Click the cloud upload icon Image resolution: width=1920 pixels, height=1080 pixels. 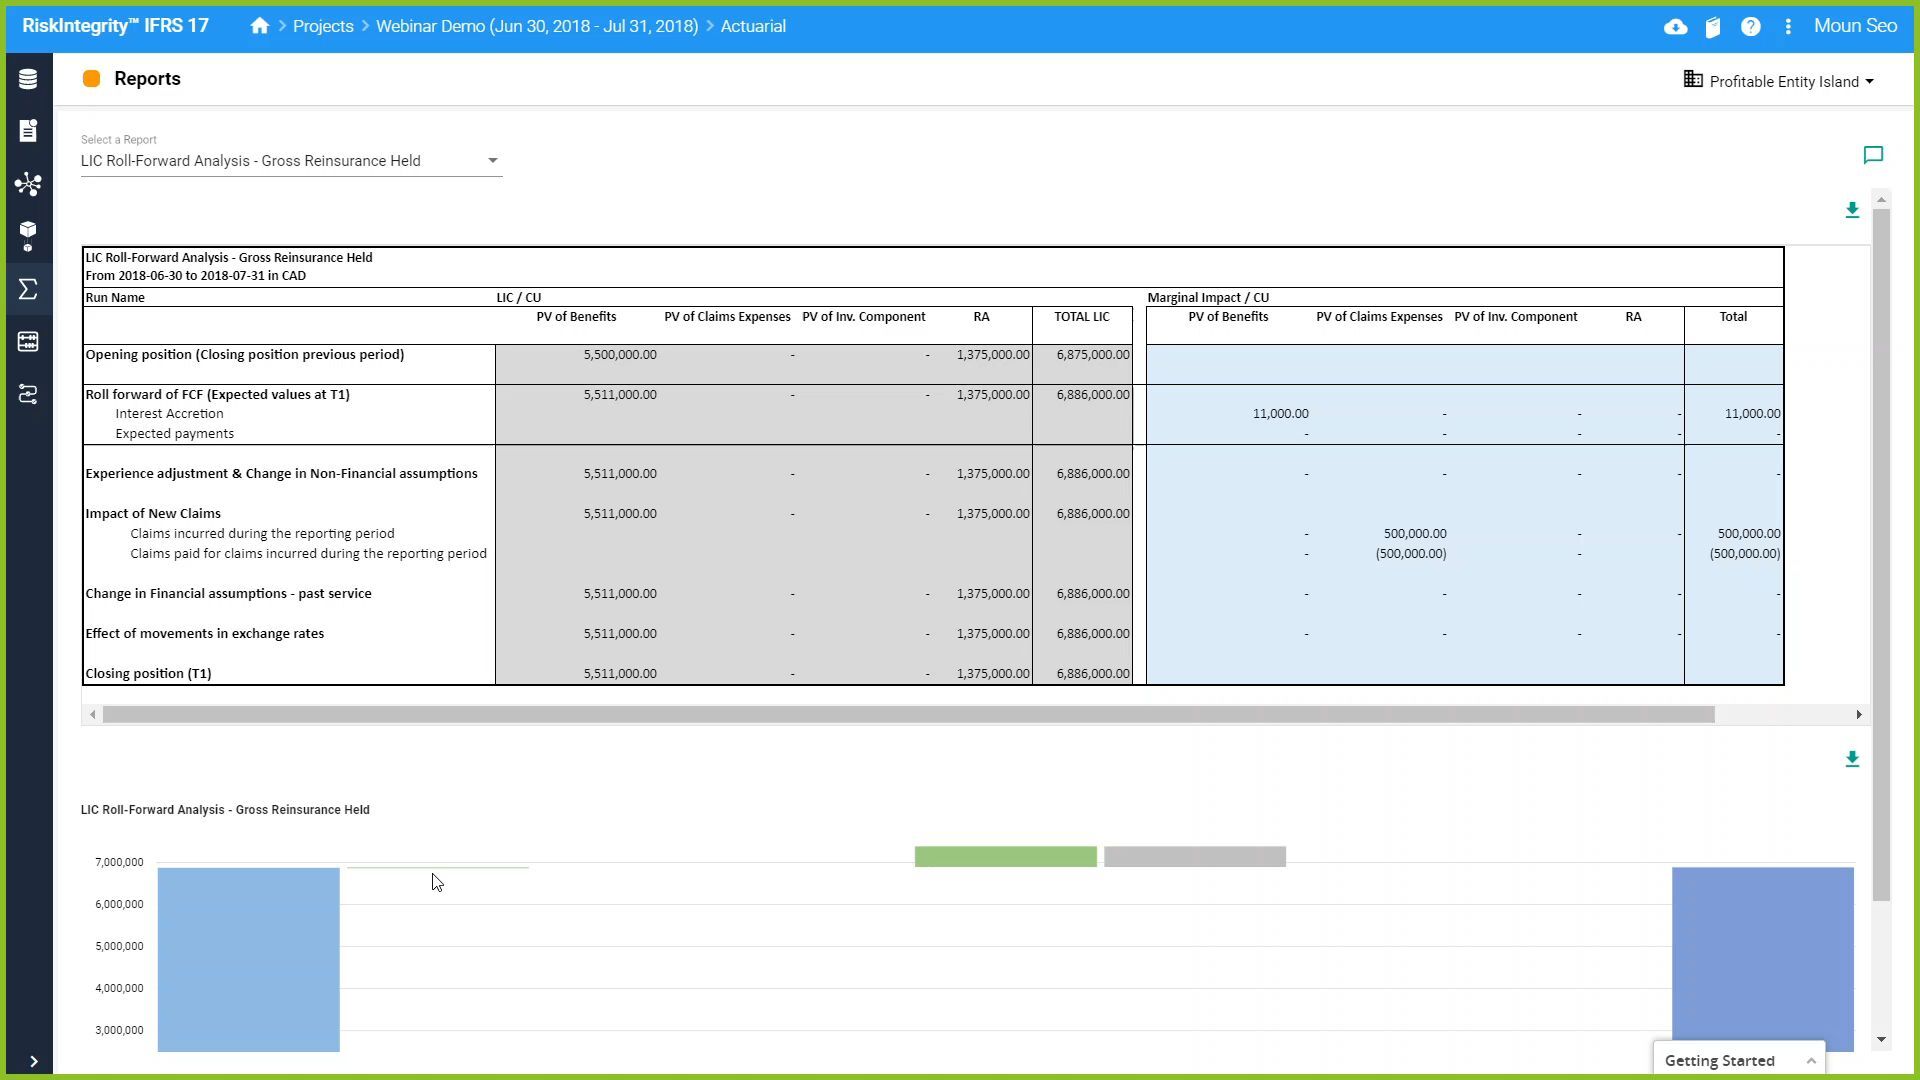click(x=1675, y=27)
